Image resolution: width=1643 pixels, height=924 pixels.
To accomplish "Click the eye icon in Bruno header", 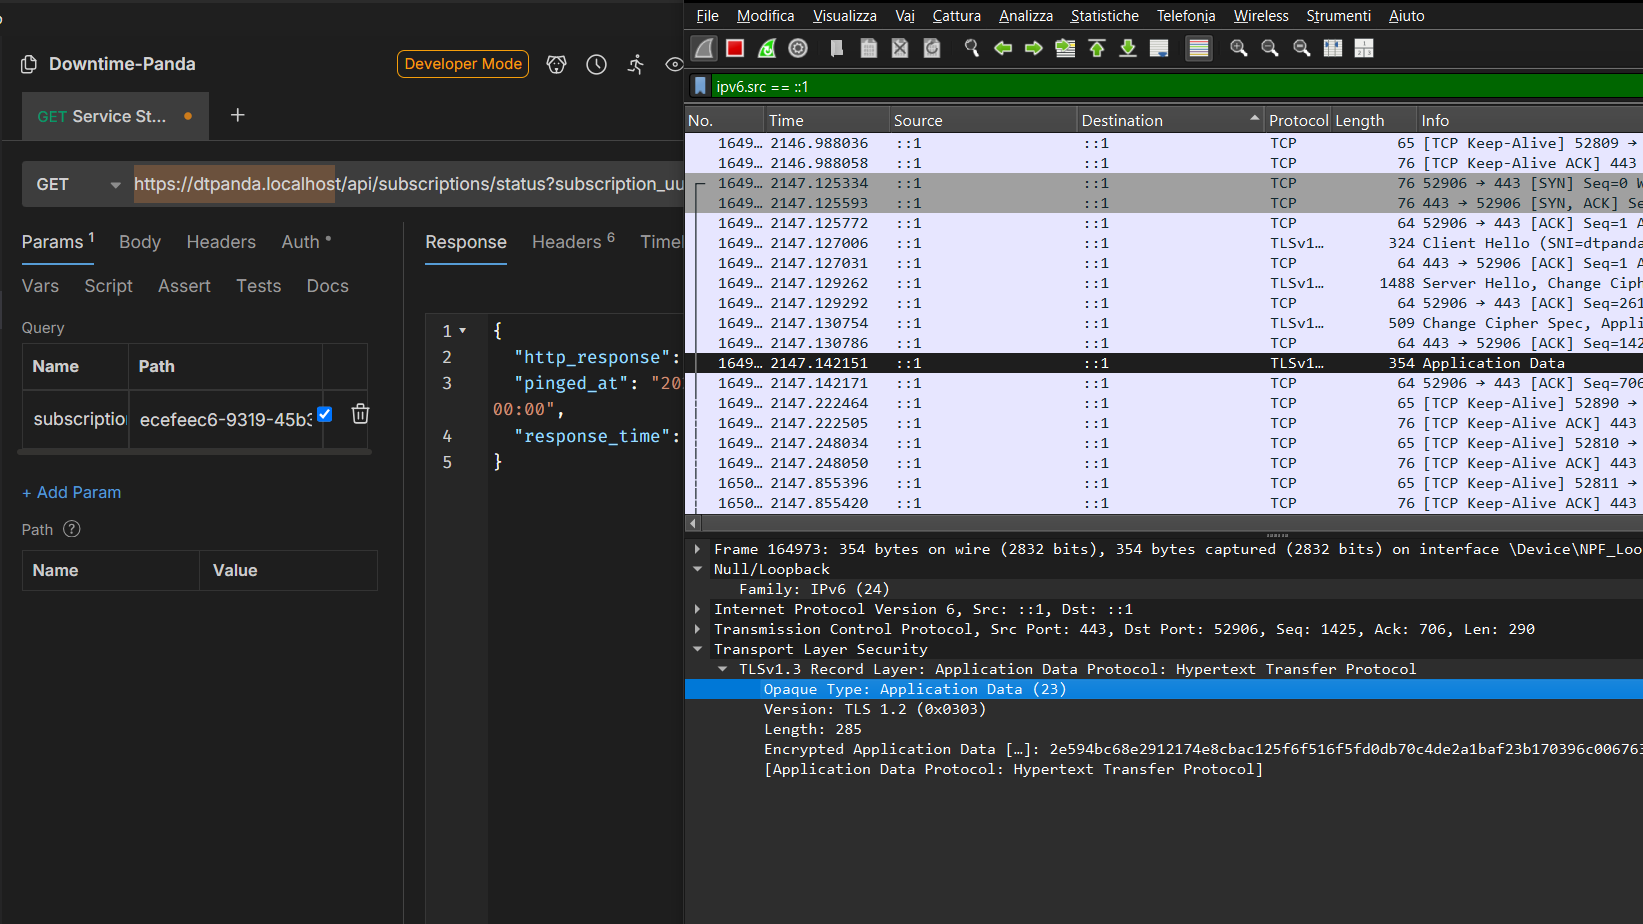I will pyautogui.click(x=675, y=64).
